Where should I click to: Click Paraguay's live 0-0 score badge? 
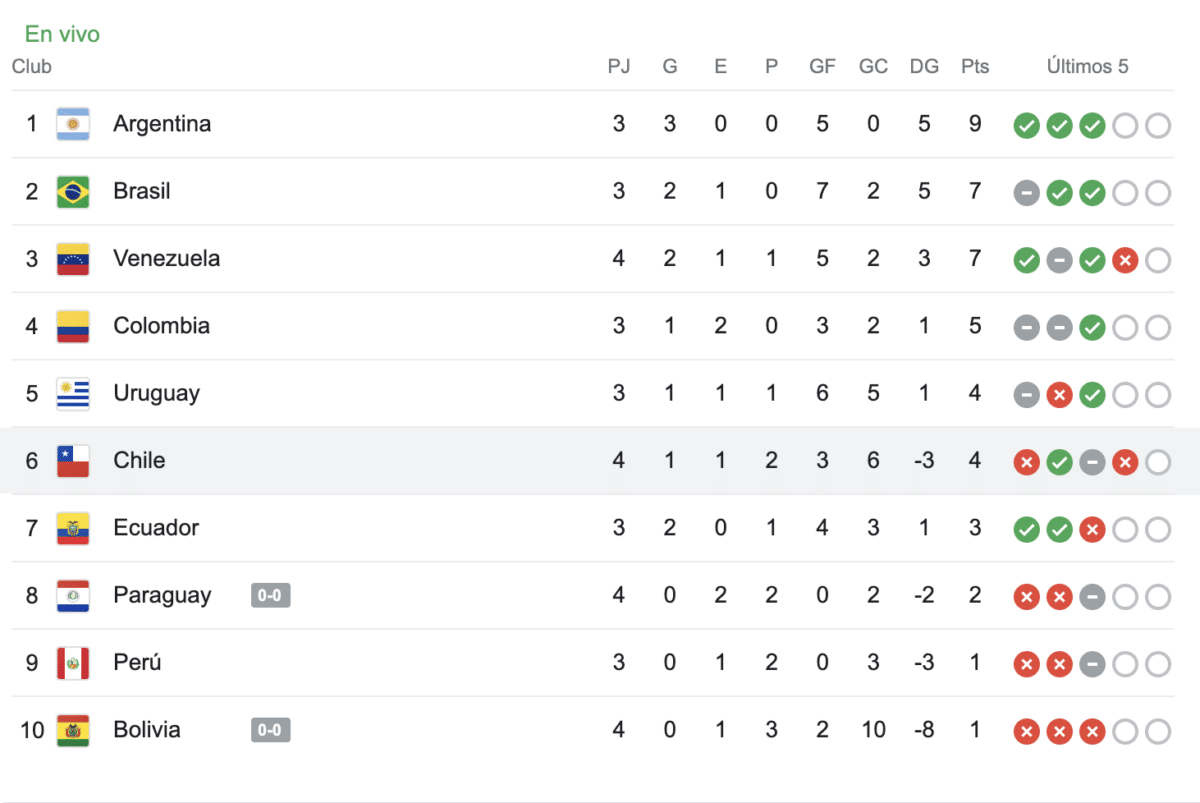click(x=270, y=595)
